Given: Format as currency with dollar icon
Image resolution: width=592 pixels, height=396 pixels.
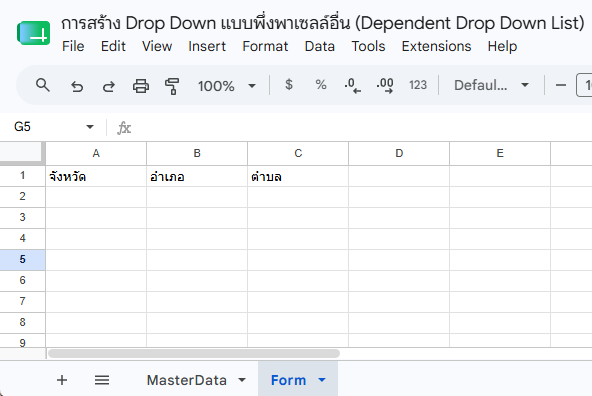Looking at the screenshot, I should 289,85.
